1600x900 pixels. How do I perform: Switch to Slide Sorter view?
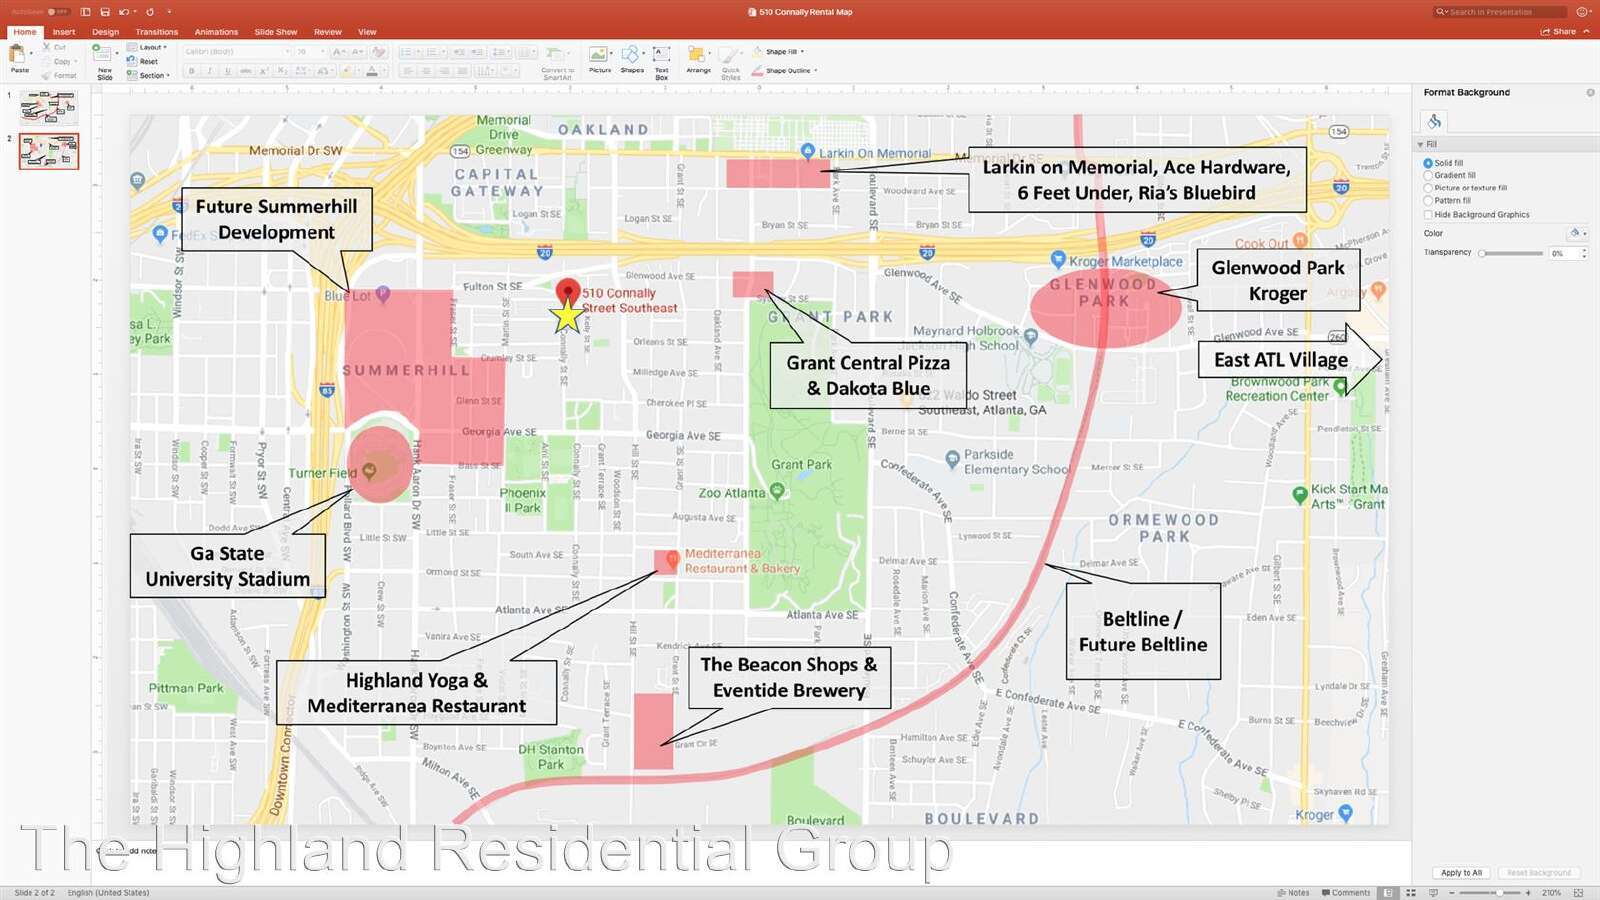(x=1411, y=892)
